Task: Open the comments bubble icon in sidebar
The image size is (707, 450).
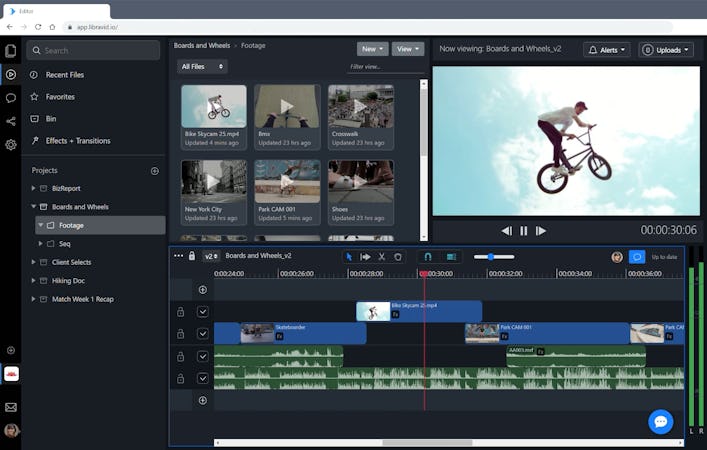Action: point(10,98)
